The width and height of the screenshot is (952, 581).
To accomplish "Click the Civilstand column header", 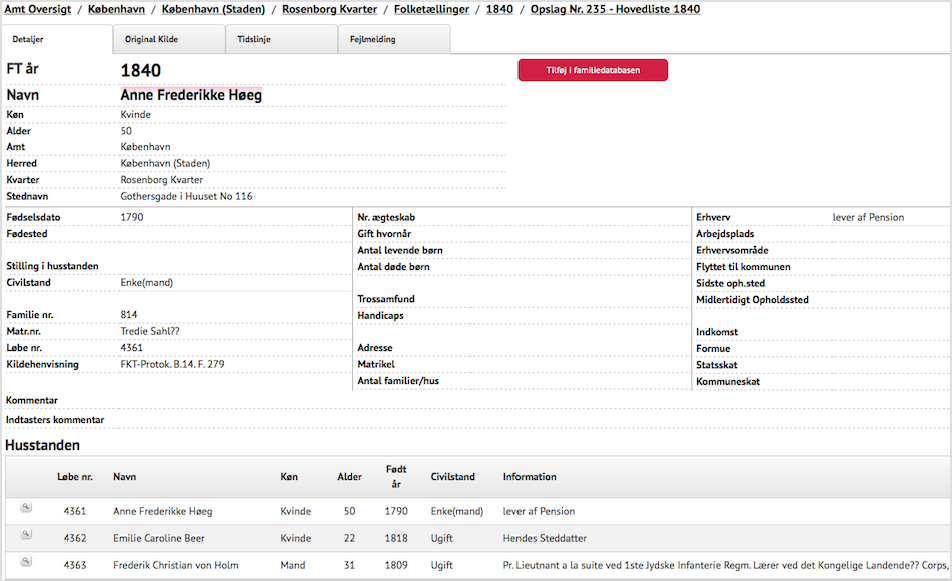I will (x=452, y=477).
